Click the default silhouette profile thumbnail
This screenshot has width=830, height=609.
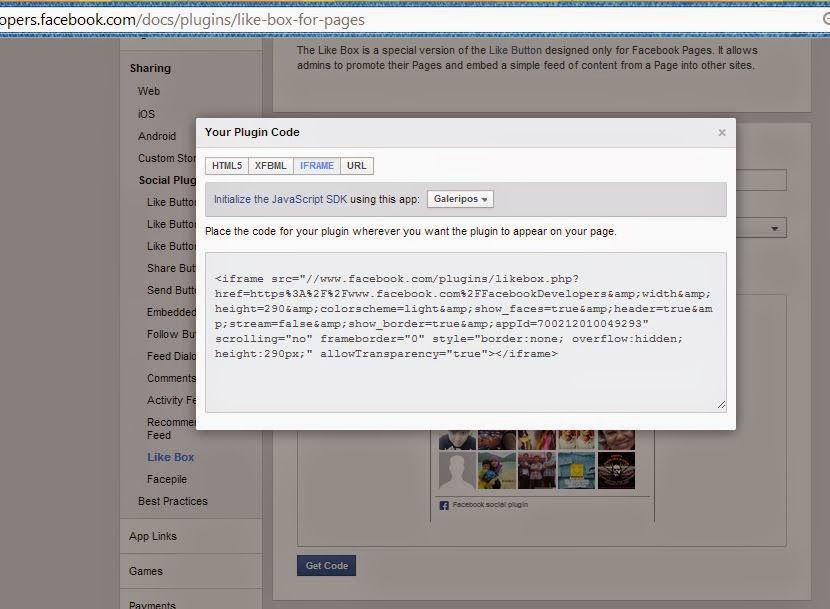[457, 470]
